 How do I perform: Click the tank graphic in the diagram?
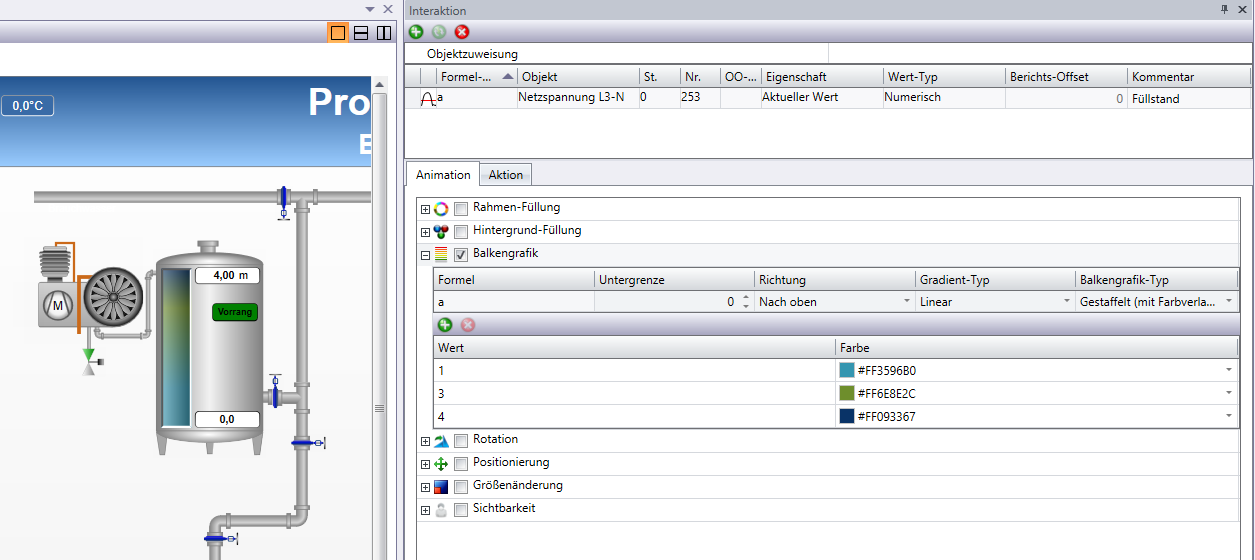pyautogui.click(x=208, y=350)
